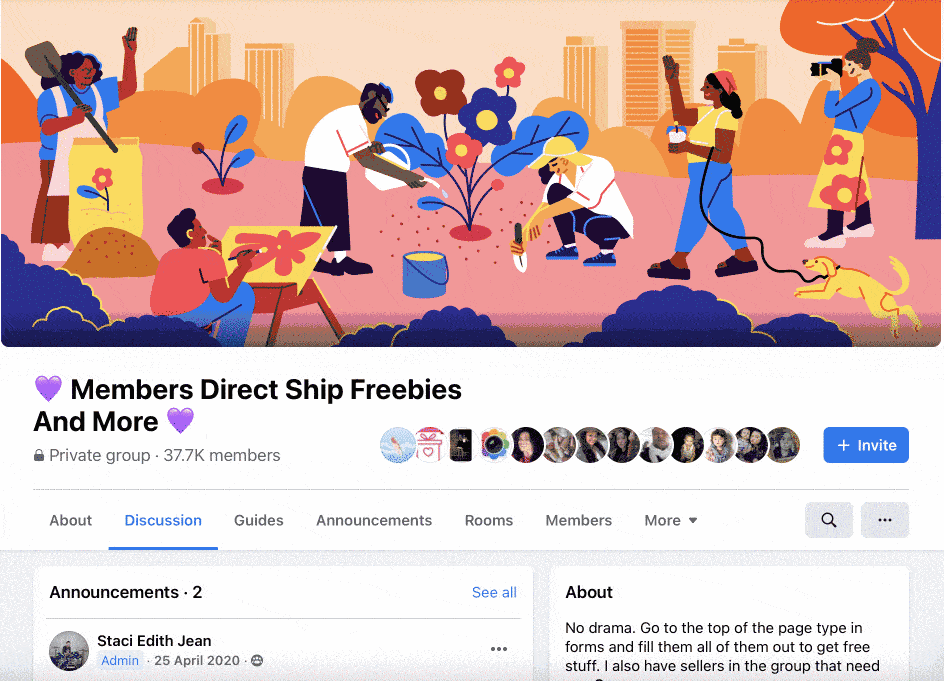
Task: Click the first member avatar with sky image
Action: click(397, 445)
